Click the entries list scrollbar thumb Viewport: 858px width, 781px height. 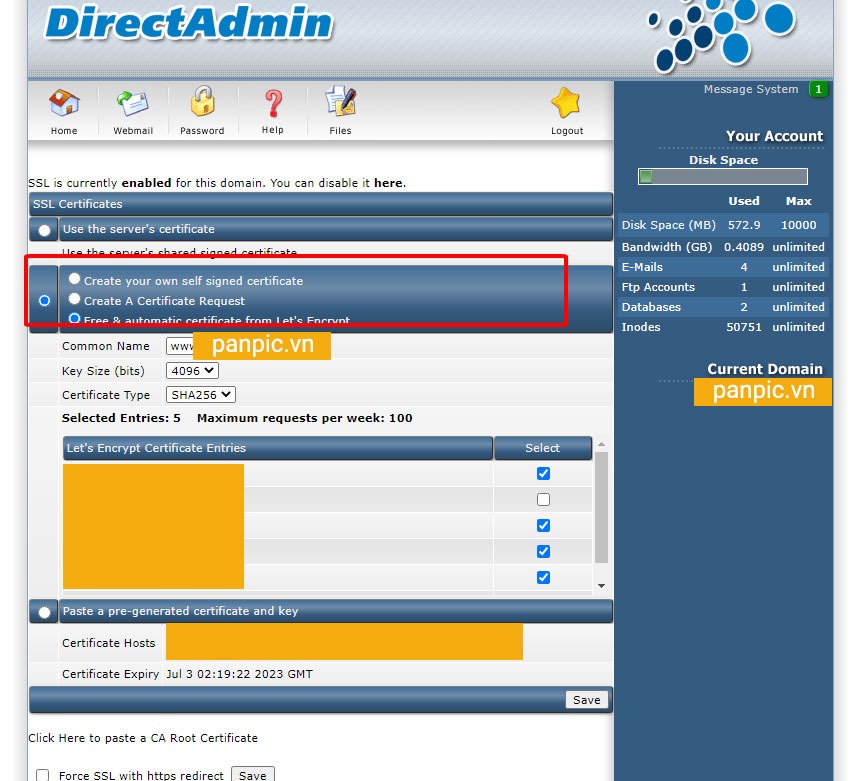click(601, 507)
